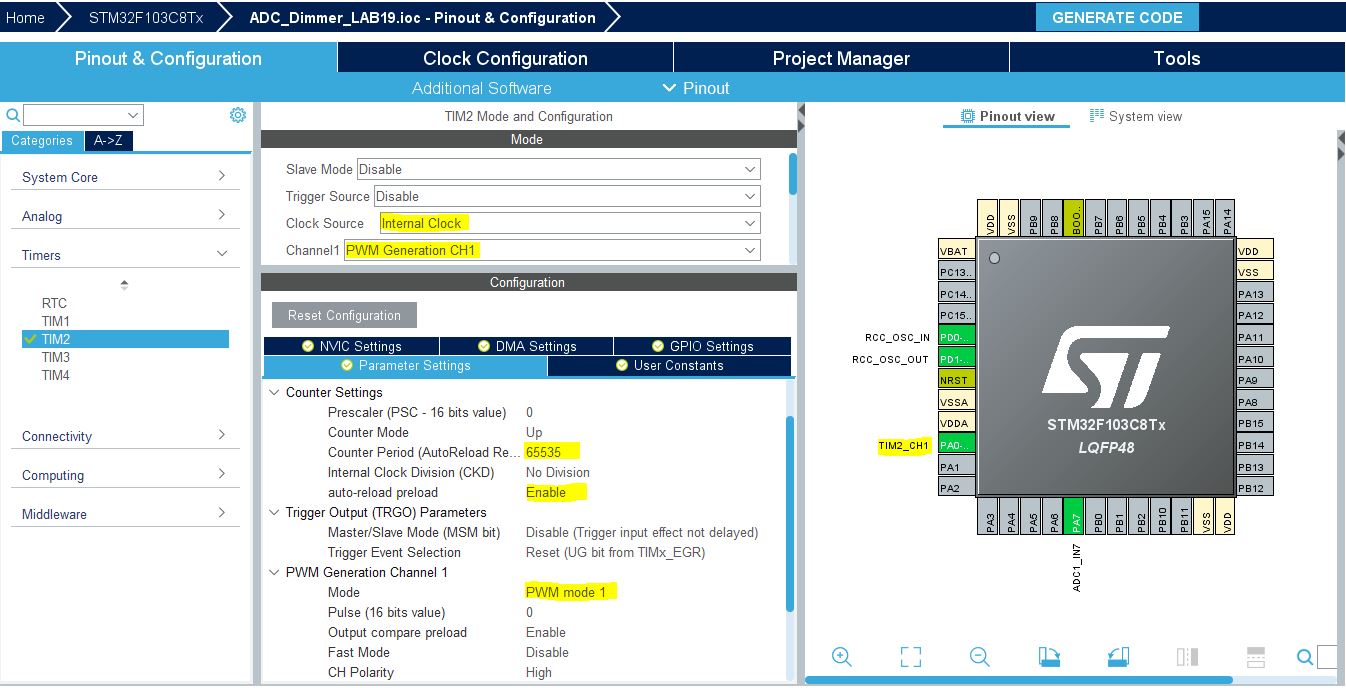Screen dimensions: 1346x688
Task: Open Additional Software
Action: 481,88
